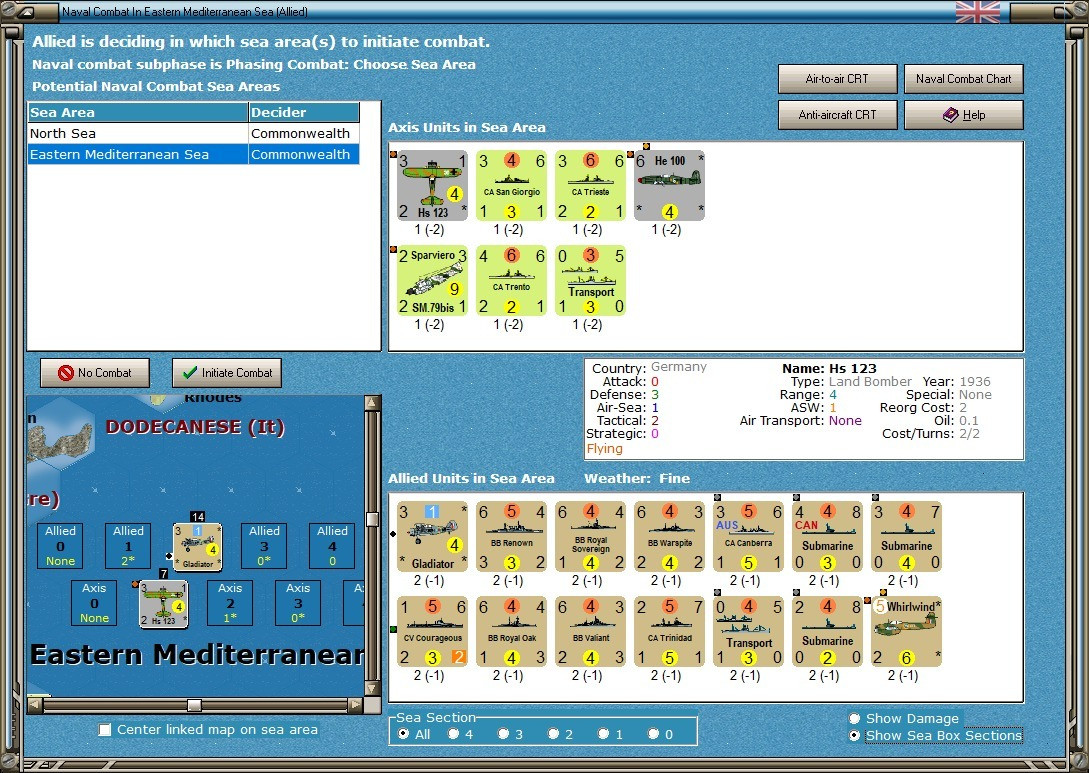Viewport: 1089px width, 773px height.
Task: Select the All sea section radio button
Action: coord(404,734)
